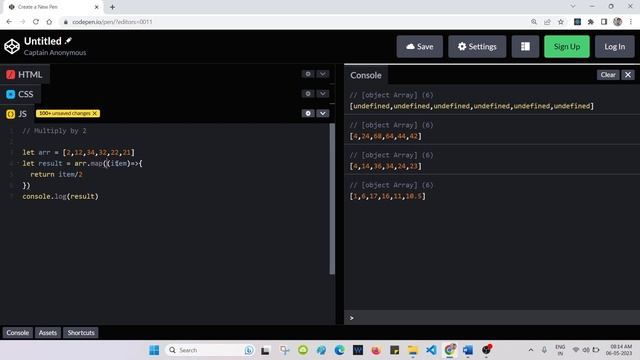This screenshot has height=360, width=640.
Task: Share this page icon
Action: (547, 22)
